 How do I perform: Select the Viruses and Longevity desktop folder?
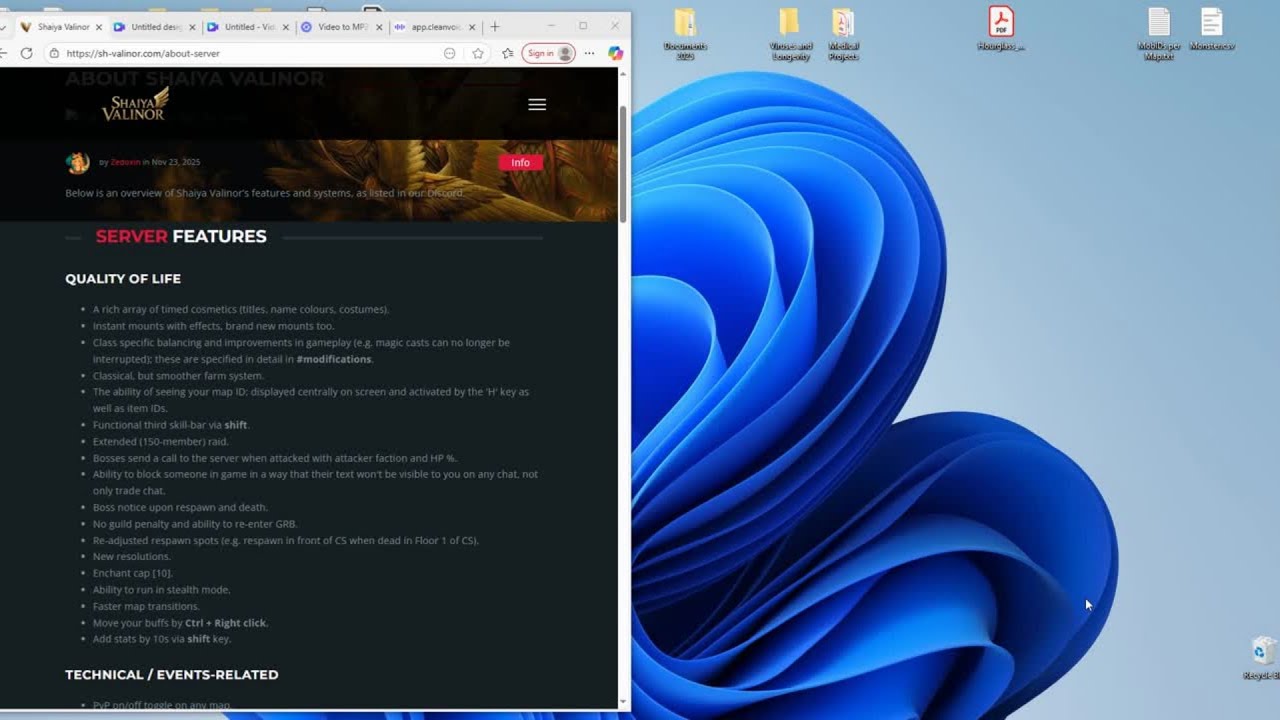pyautogui.click(x=790, y=35)
